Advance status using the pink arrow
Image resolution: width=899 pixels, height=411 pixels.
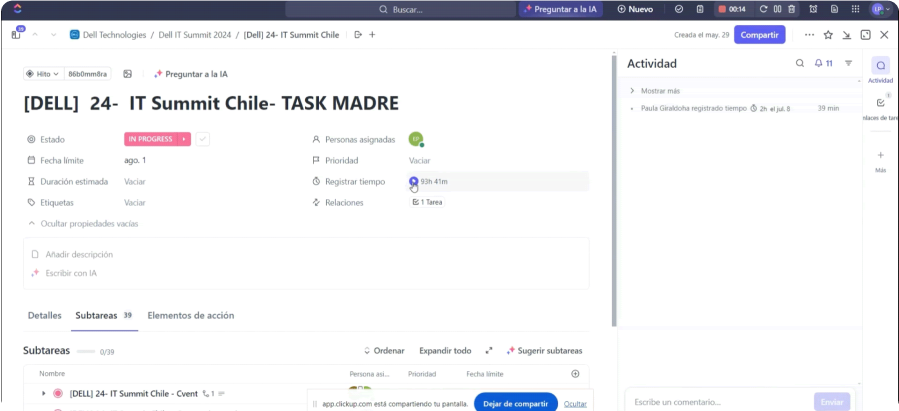tap(184, 139)
